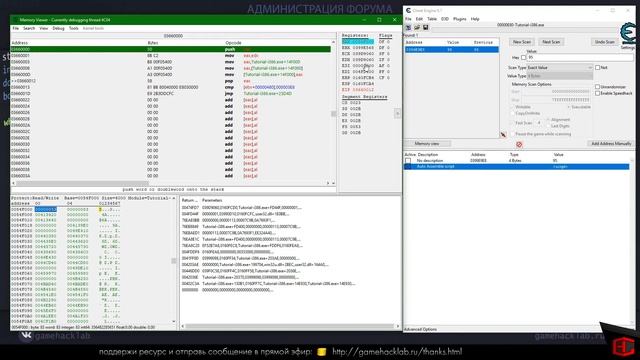Click the small arrow button beside the registers panel
Screen dimensions: 640x360
click(x=397, y=113)
